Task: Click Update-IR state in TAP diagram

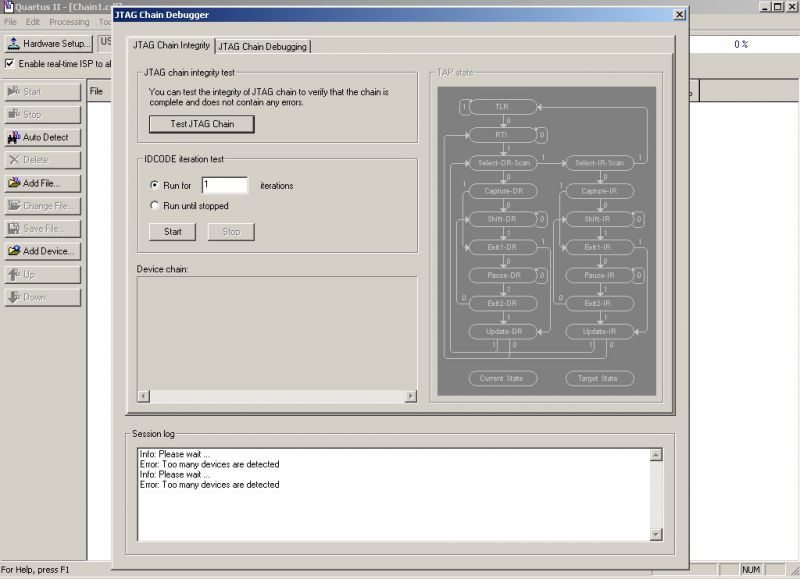Action: tap(599, 331)
